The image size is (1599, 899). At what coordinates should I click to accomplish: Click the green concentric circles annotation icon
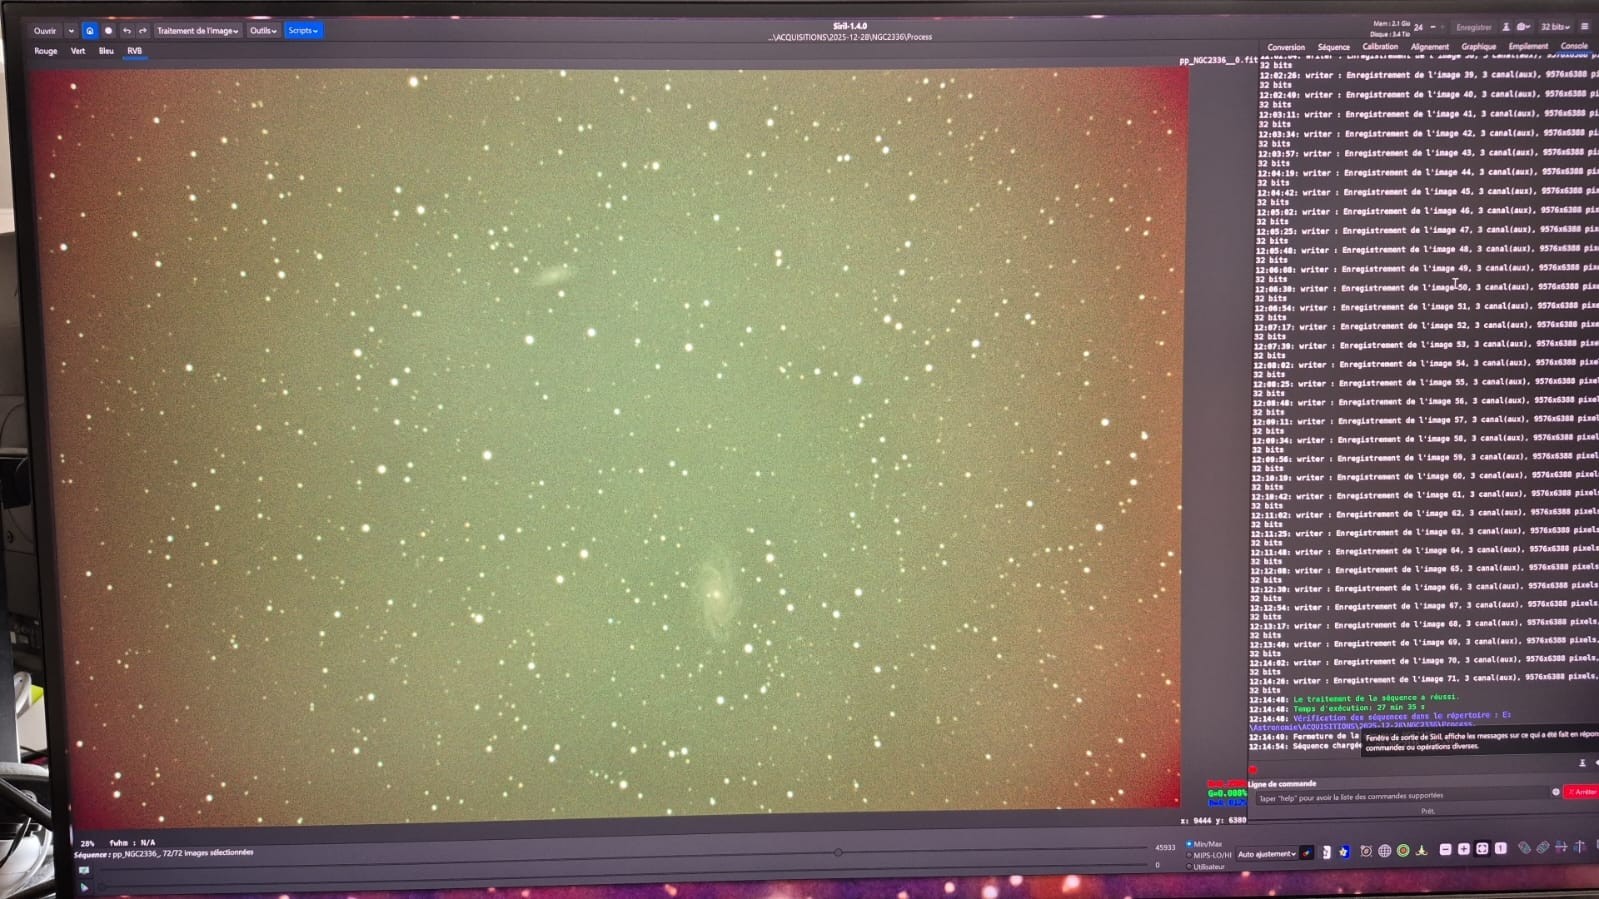pos(1403,851)
